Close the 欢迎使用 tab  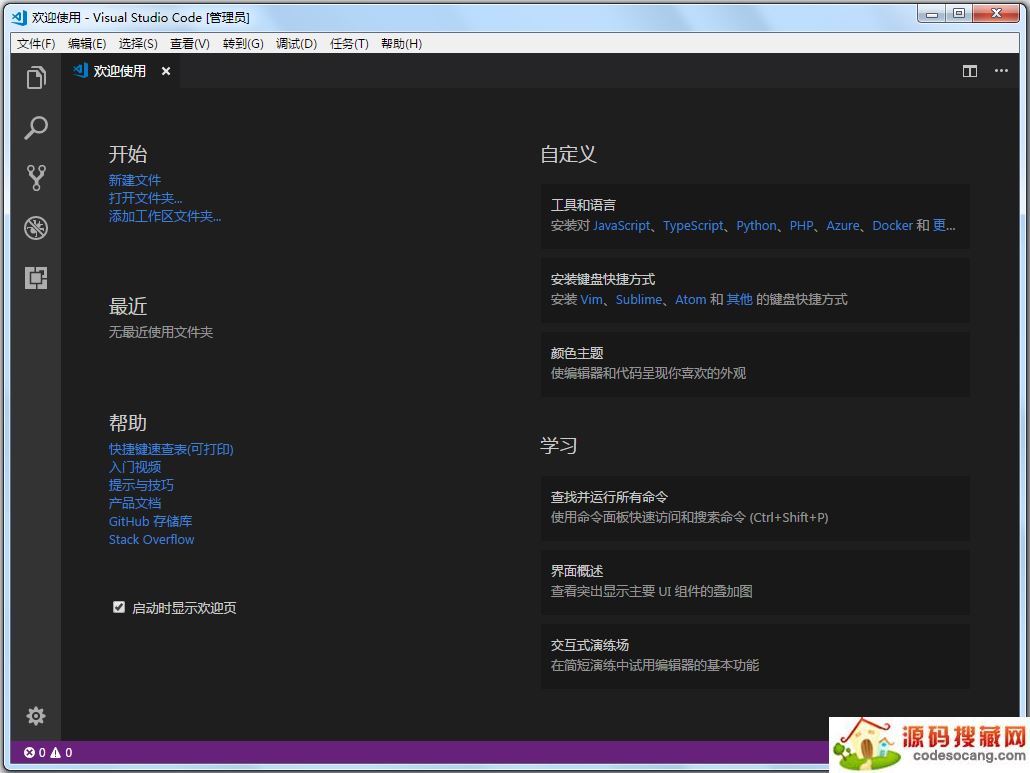coord(164,71)
